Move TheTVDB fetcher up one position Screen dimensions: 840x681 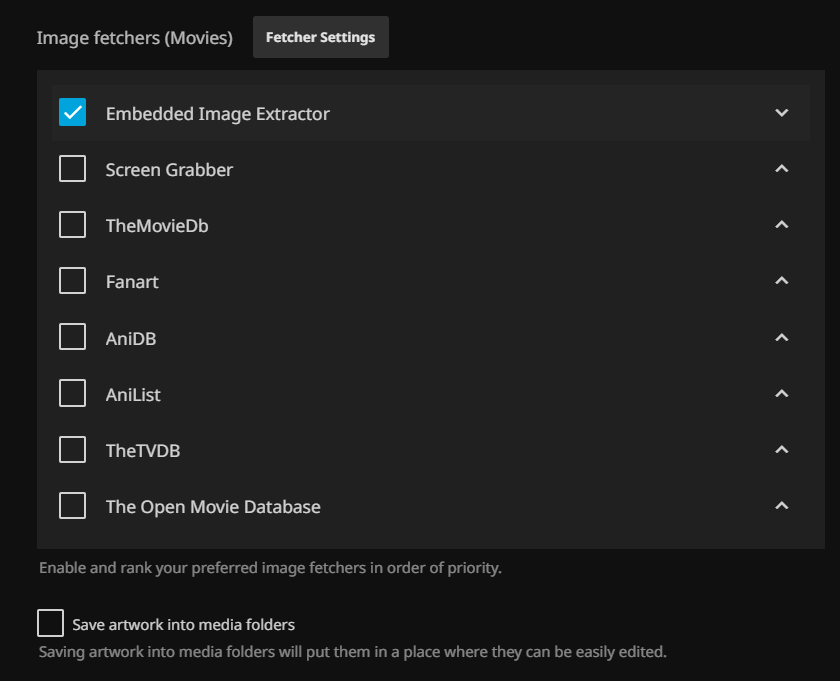(x=782, y=450)
